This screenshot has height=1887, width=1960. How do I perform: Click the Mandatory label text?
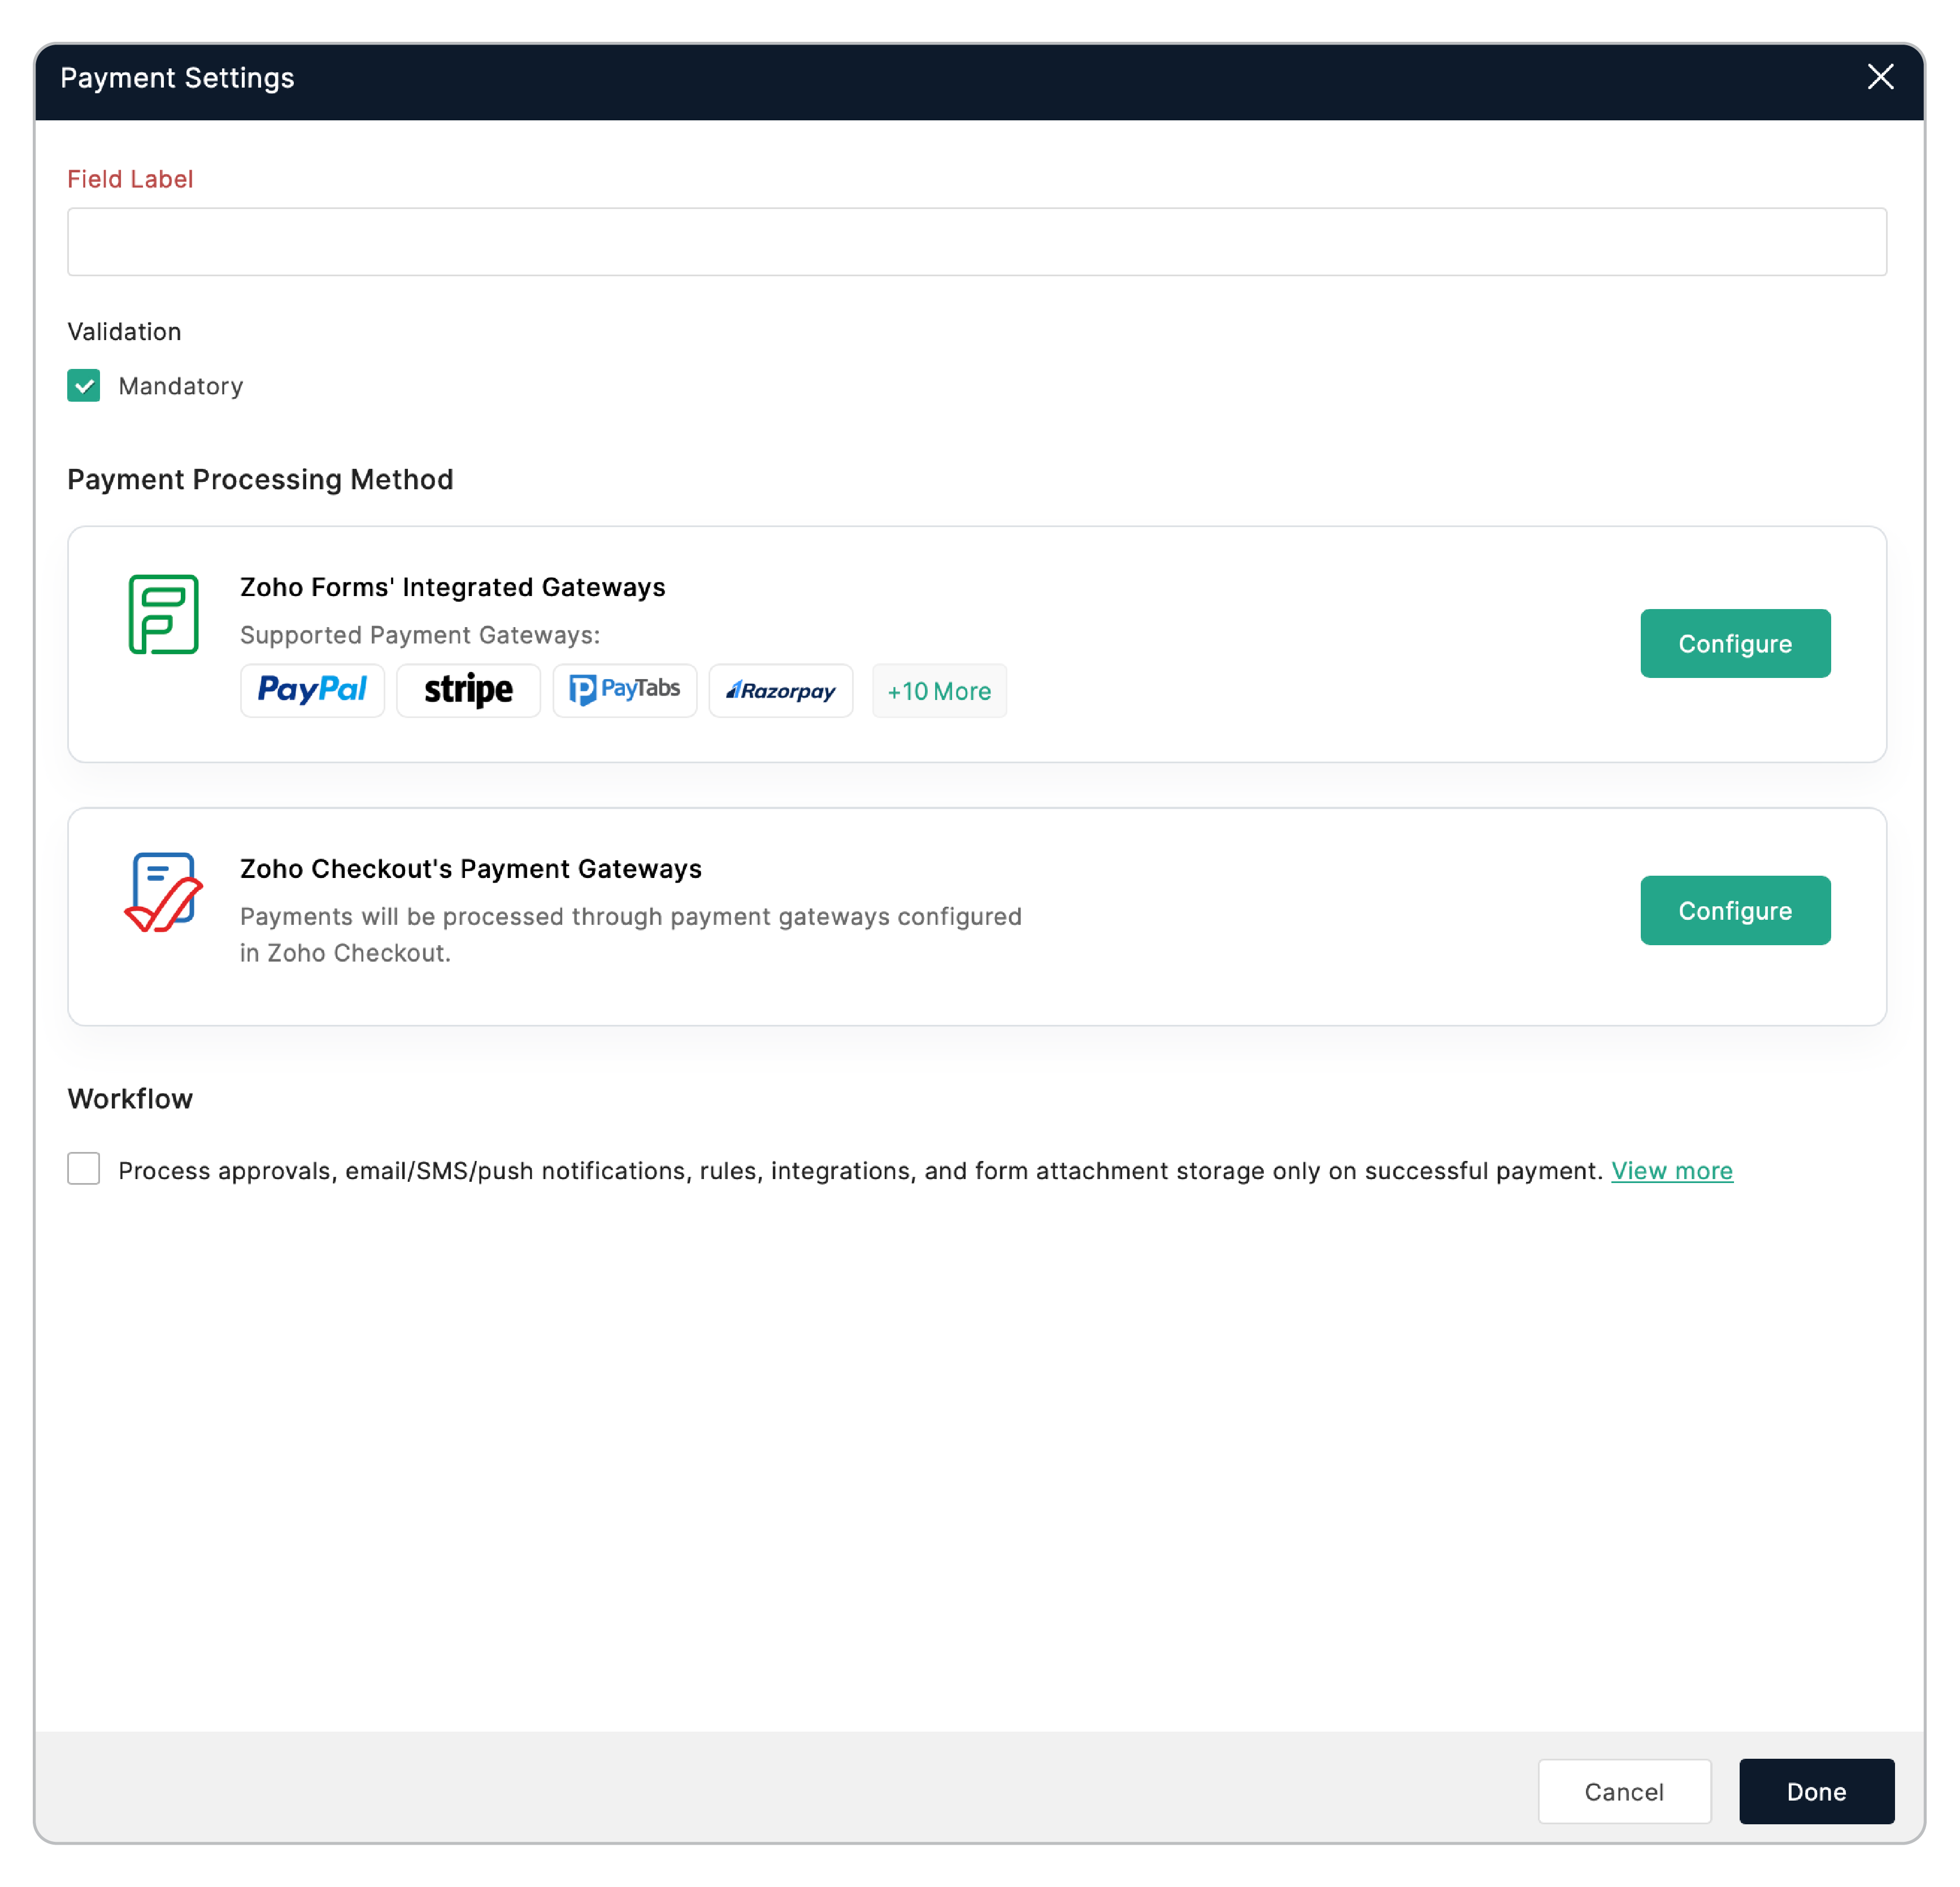click(x=180, y=386)
